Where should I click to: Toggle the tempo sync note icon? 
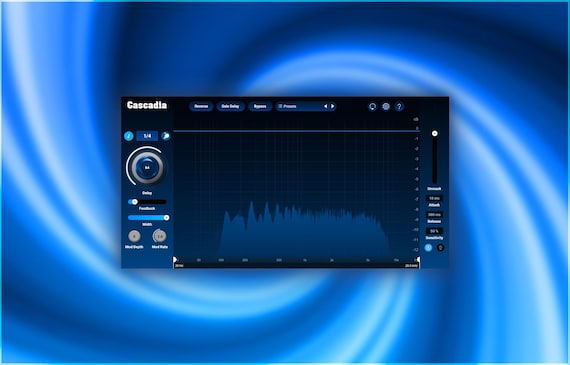point(129,136)
